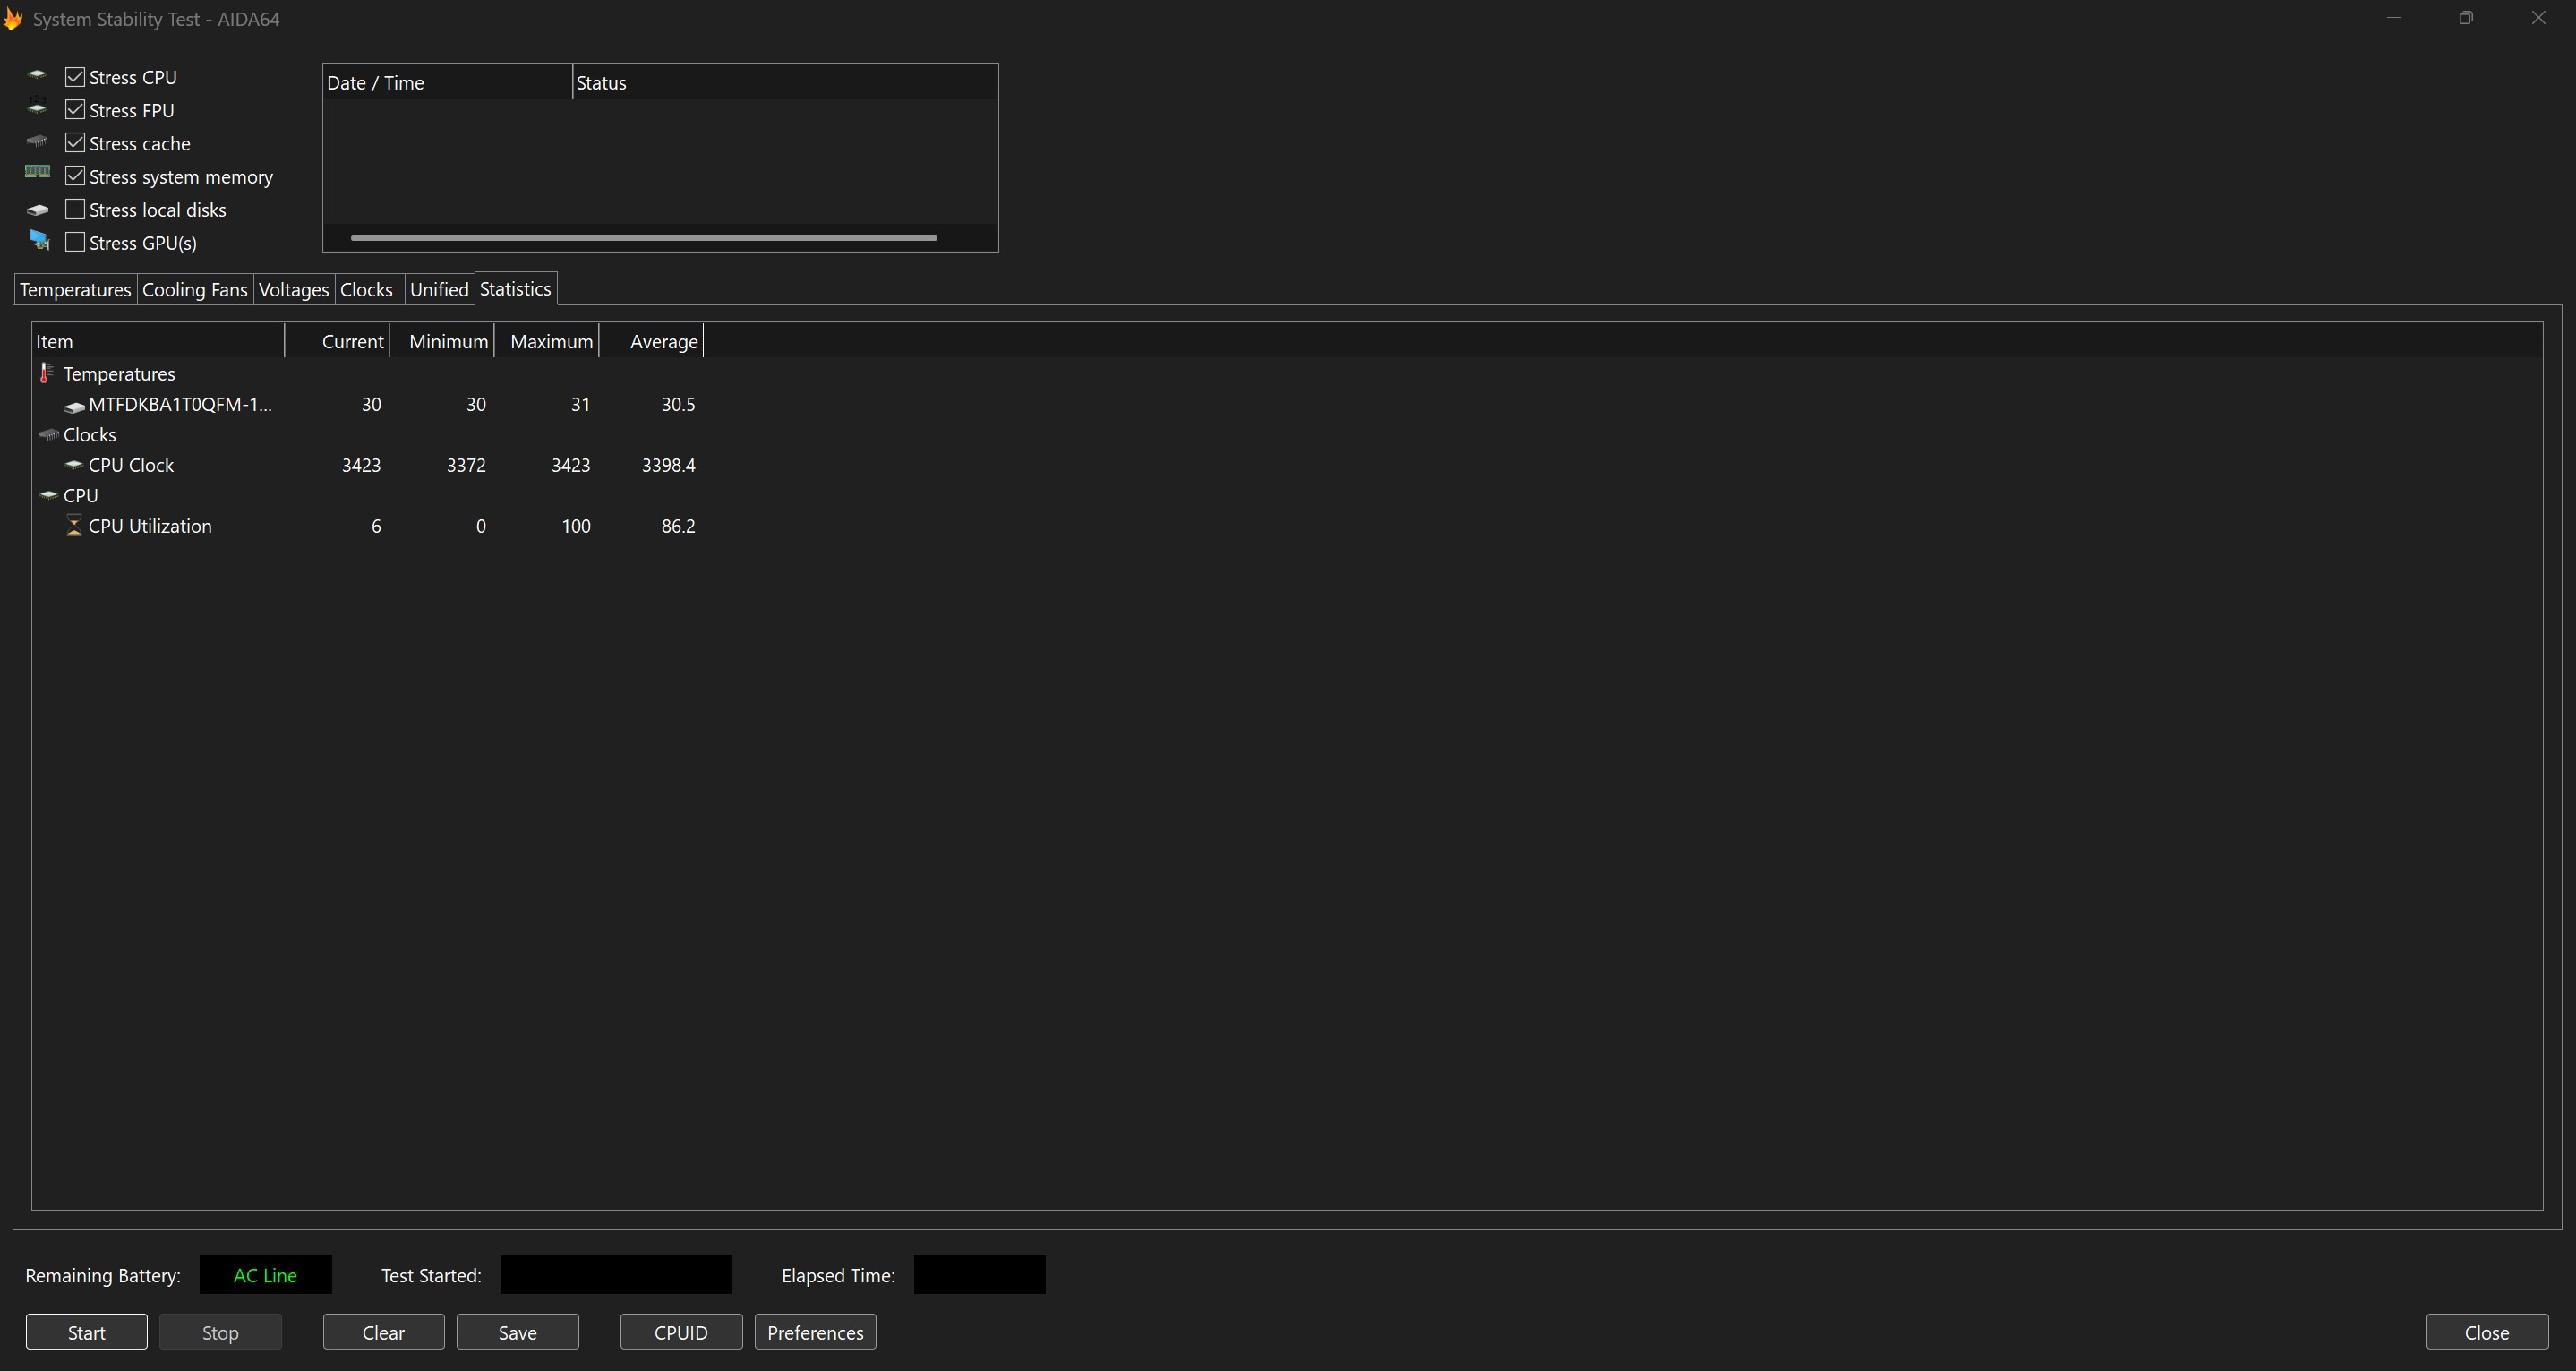This screenshot has width=2576, height=1371.
Task: Select the MTFDKBA1T0QFM-1... drive row
Action: (368, 404)
